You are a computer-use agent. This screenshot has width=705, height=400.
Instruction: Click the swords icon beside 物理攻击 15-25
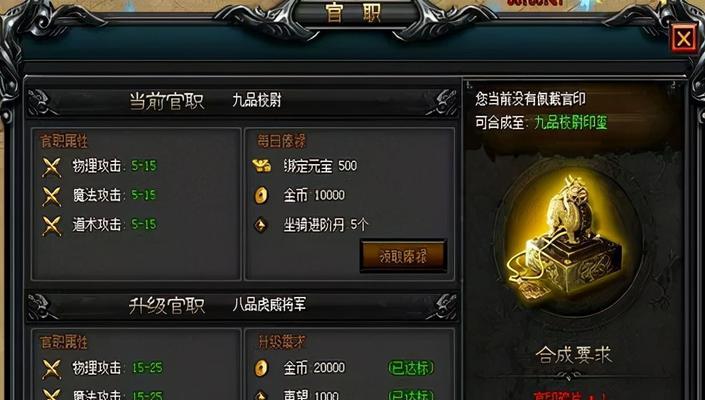pos(51,369)
